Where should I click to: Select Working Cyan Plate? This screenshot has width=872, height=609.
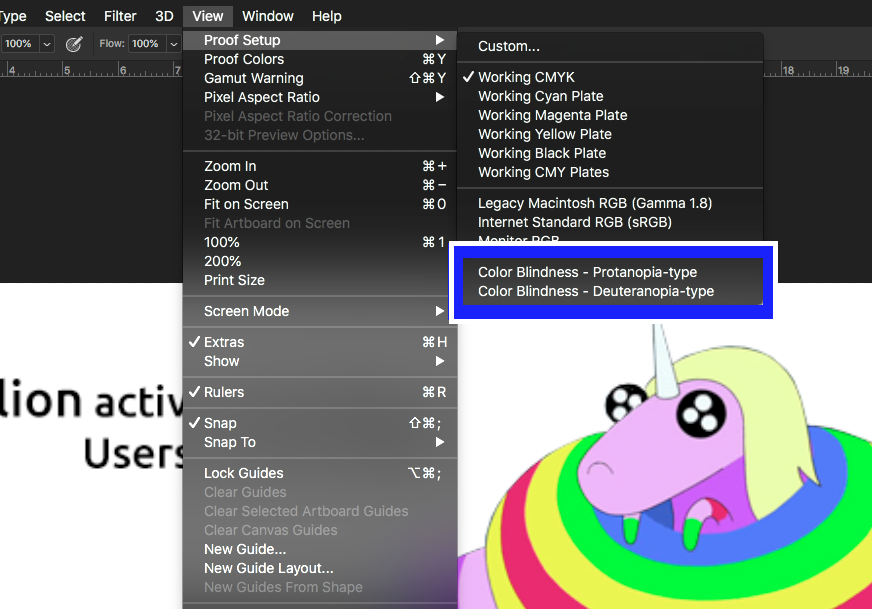pos(610,96)
